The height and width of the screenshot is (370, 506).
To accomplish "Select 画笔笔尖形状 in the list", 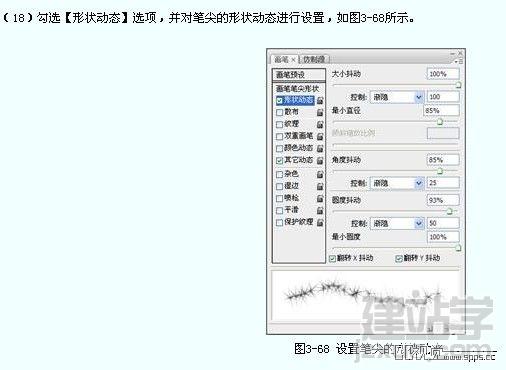I will point(298,88).
